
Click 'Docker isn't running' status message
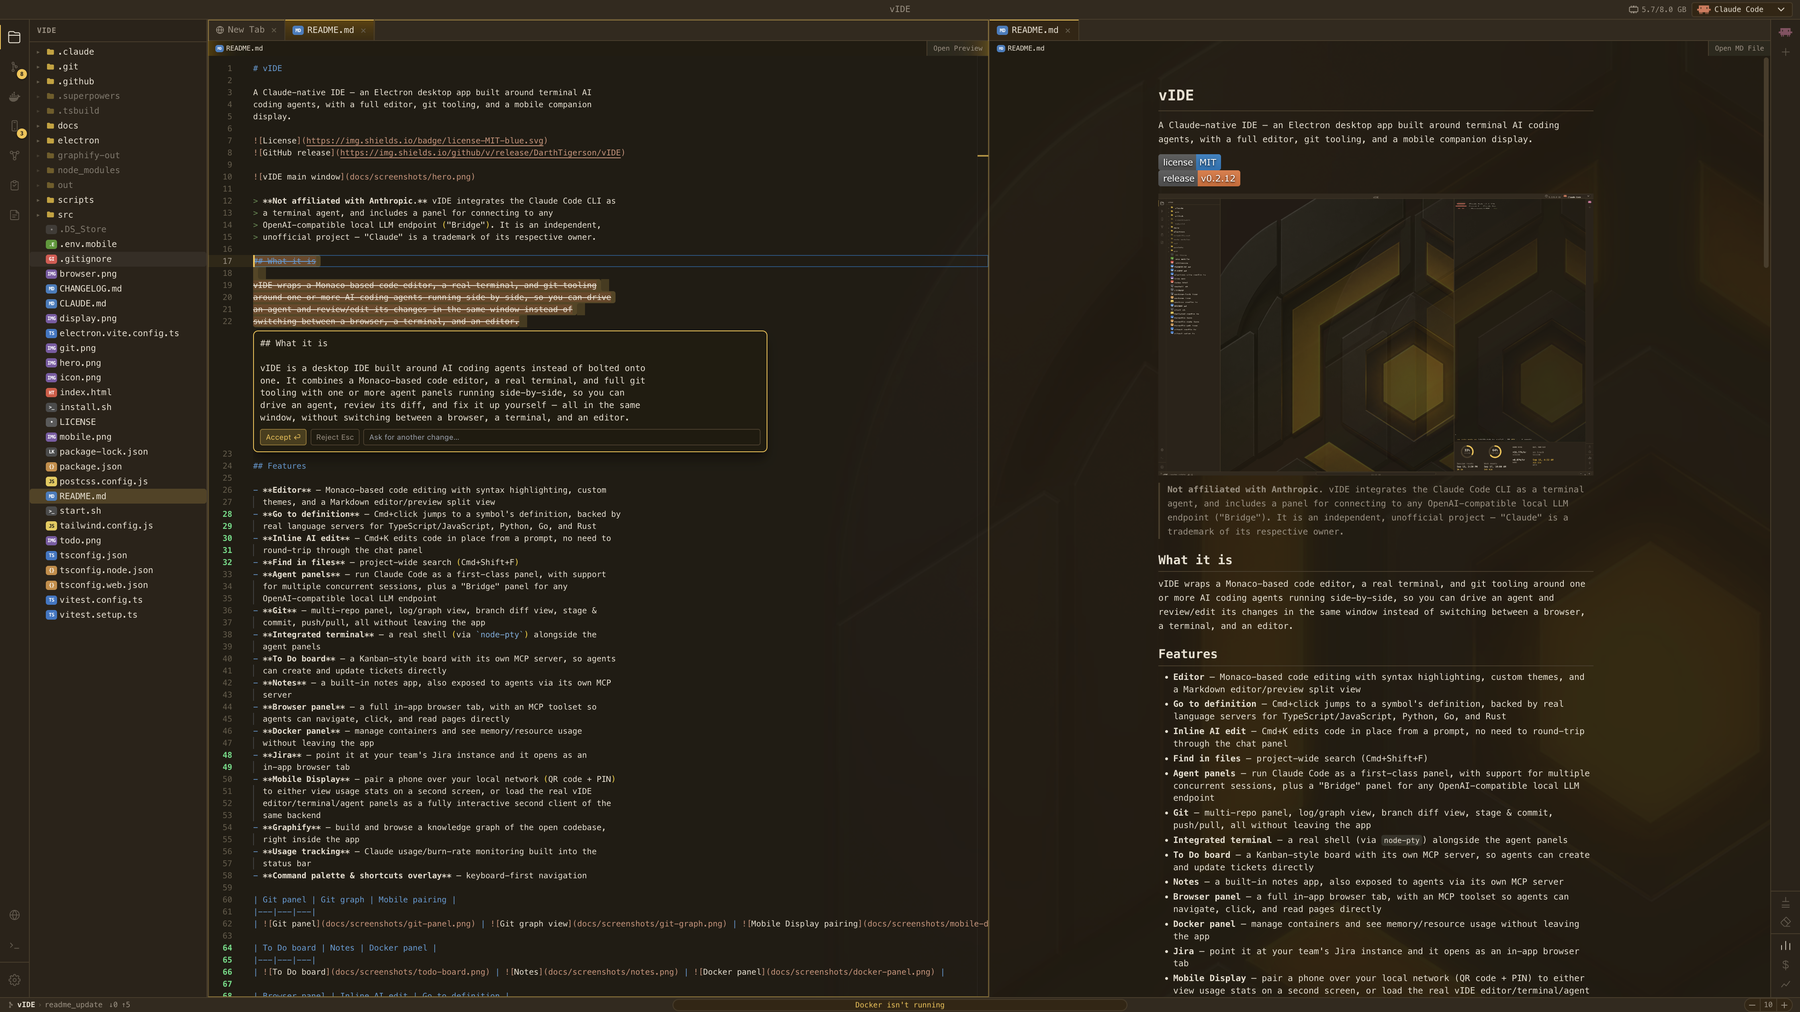tap(899, 1005)
